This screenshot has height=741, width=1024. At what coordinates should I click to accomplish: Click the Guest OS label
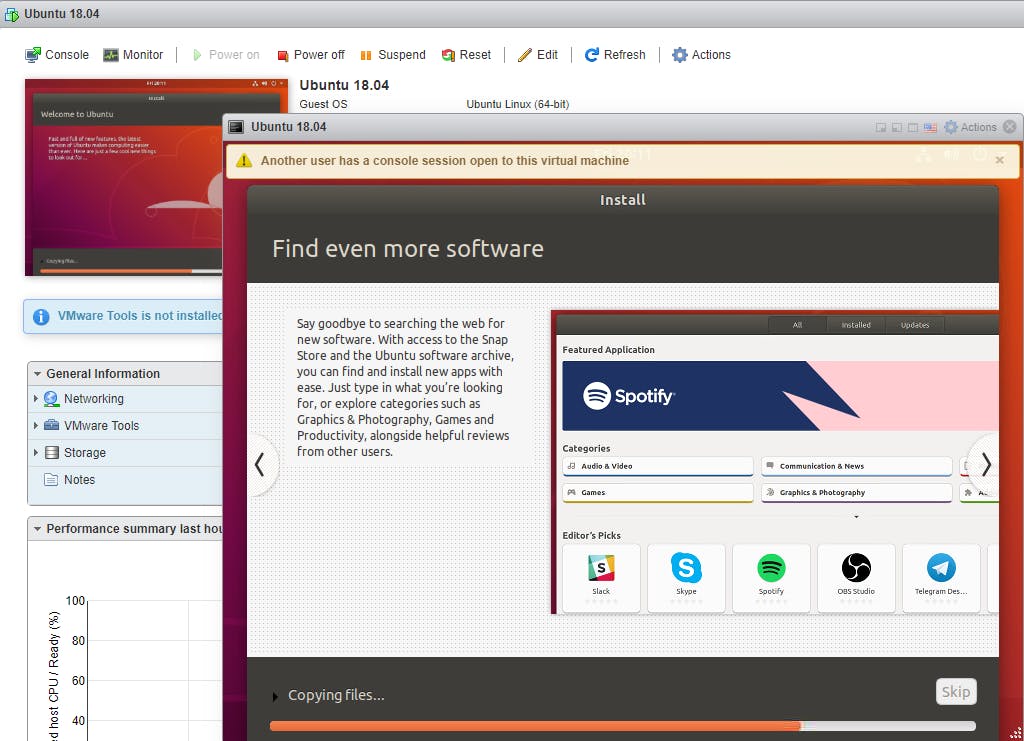coord(323,104)
